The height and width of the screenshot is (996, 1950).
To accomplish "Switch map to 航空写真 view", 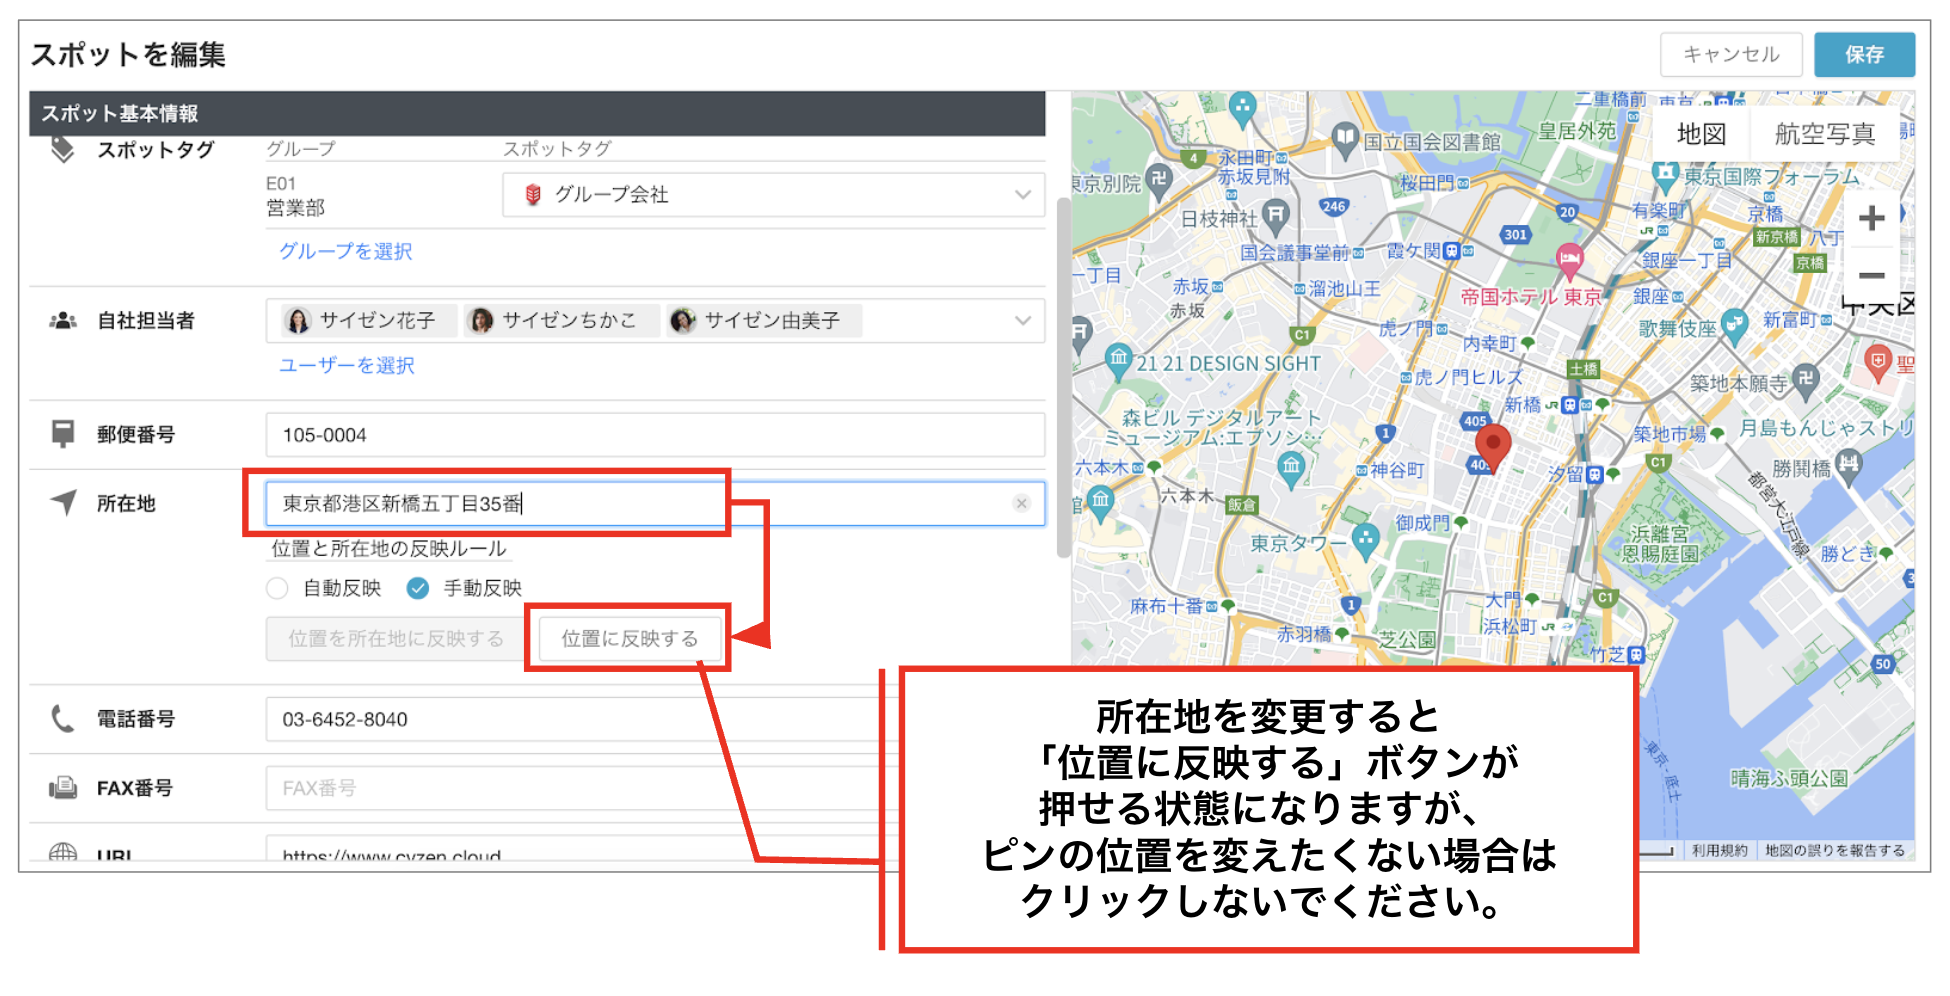I will coord(1825,134).
